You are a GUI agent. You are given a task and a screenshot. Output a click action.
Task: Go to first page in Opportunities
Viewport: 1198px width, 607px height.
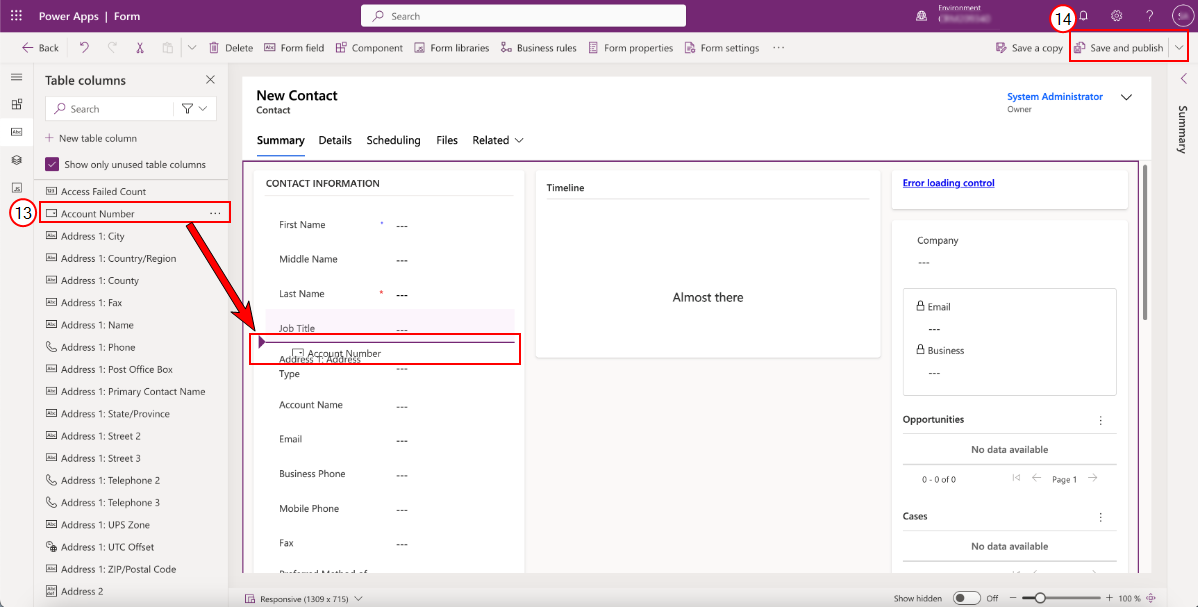click(x=1016, y=479)
